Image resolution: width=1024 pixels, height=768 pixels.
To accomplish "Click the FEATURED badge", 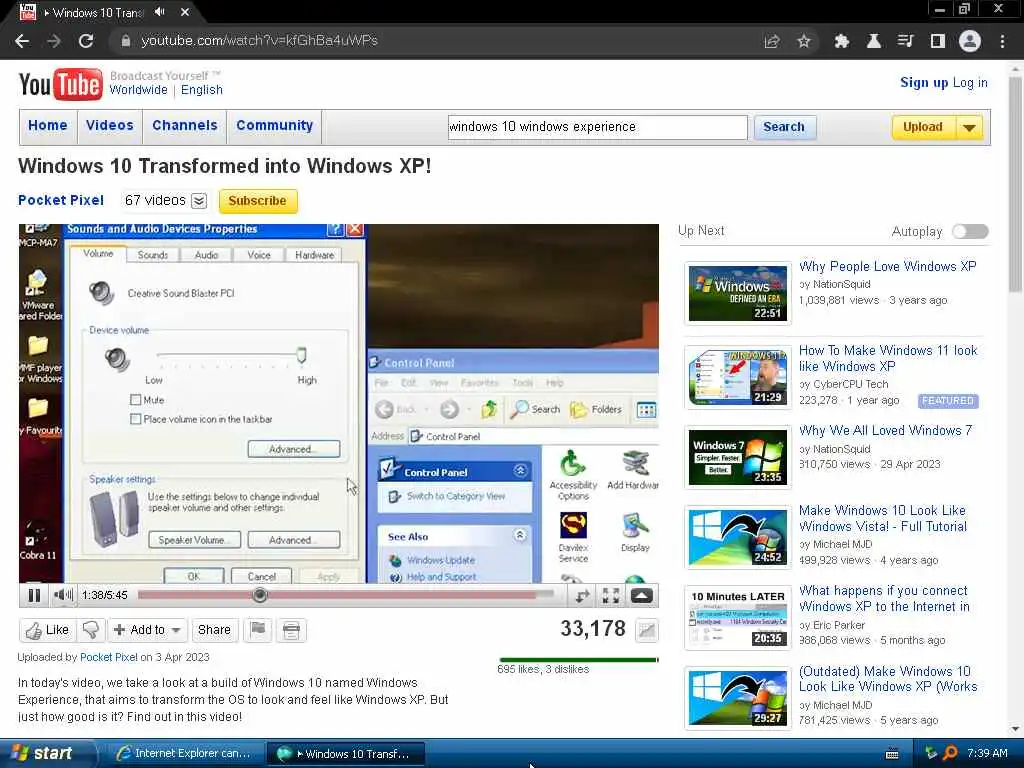I will [x=948, y=401].
